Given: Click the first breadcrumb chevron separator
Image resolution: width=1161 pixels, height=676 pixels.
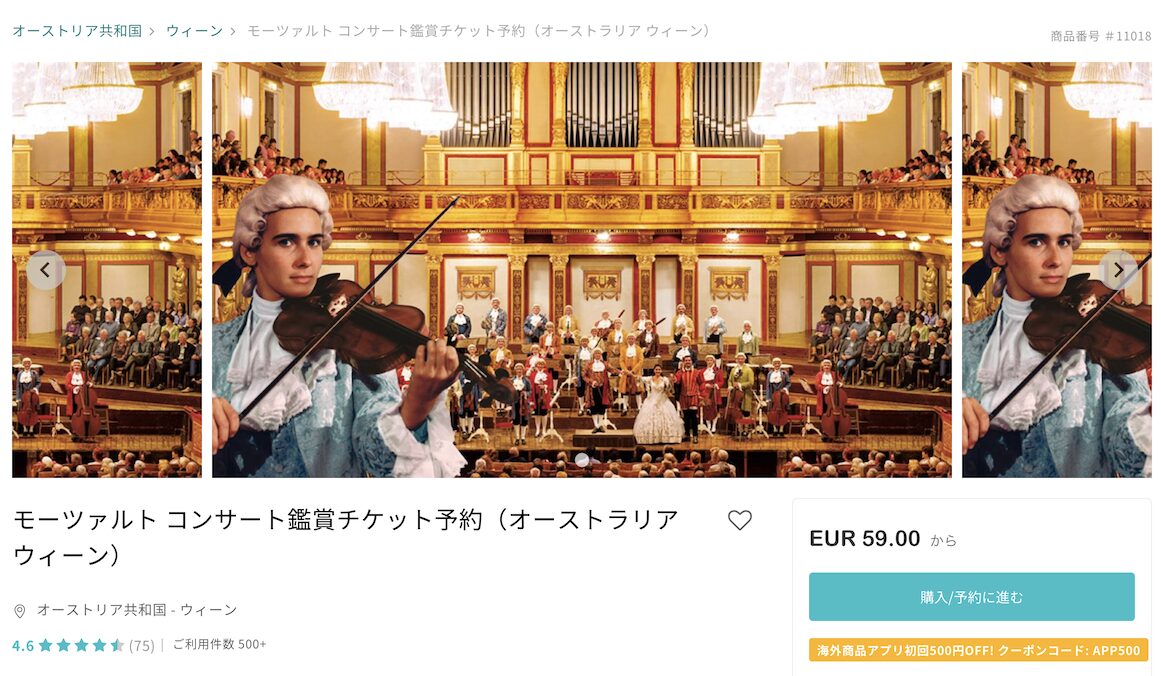Looking at the screenshot, I should [153, 31].
